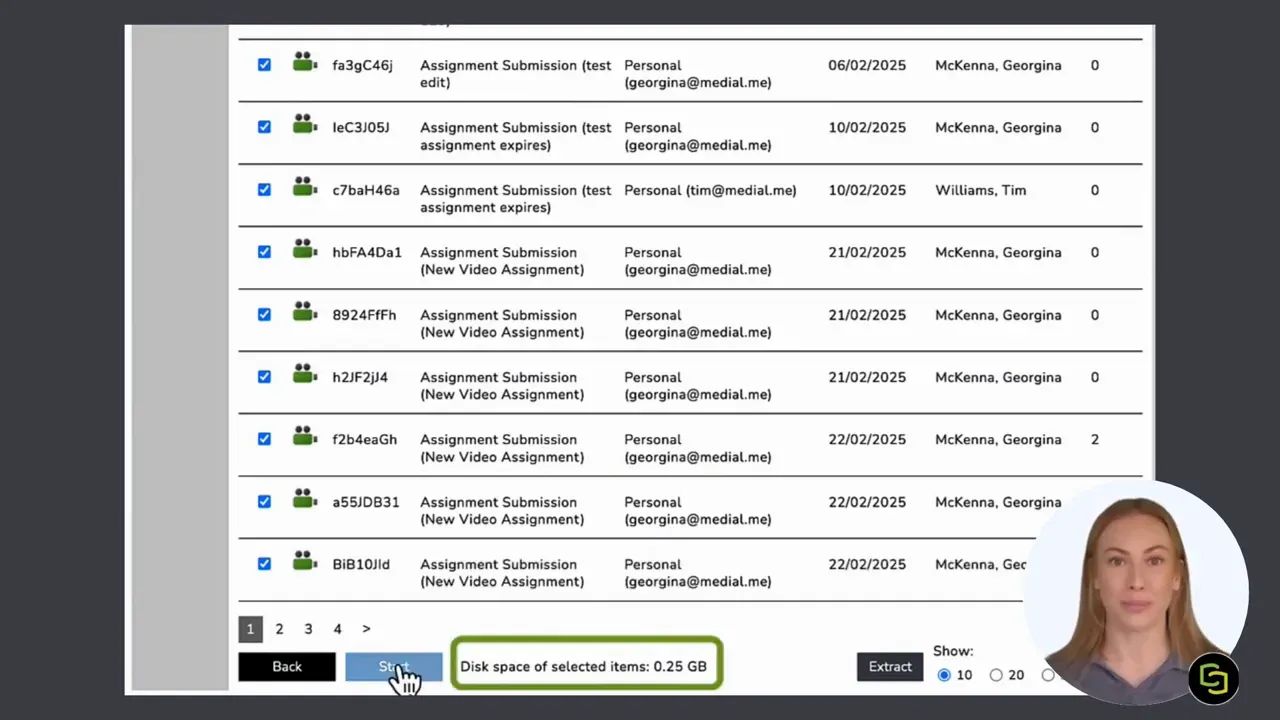Click the camera icon for f2b4eaGh
The width and height of the screenshot is (1280, 720).
[305, 437]
